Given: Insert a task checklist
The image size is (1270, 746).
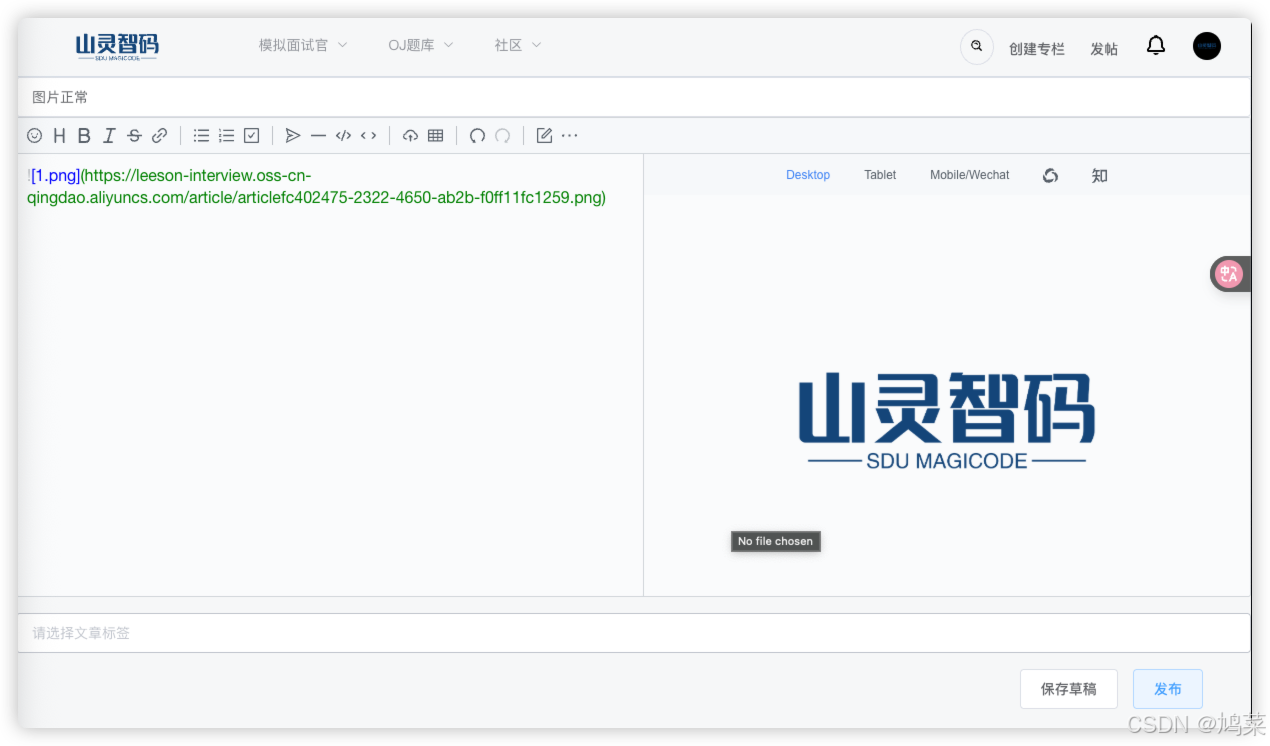Looking at the screenshot, I should click(252, 136).
